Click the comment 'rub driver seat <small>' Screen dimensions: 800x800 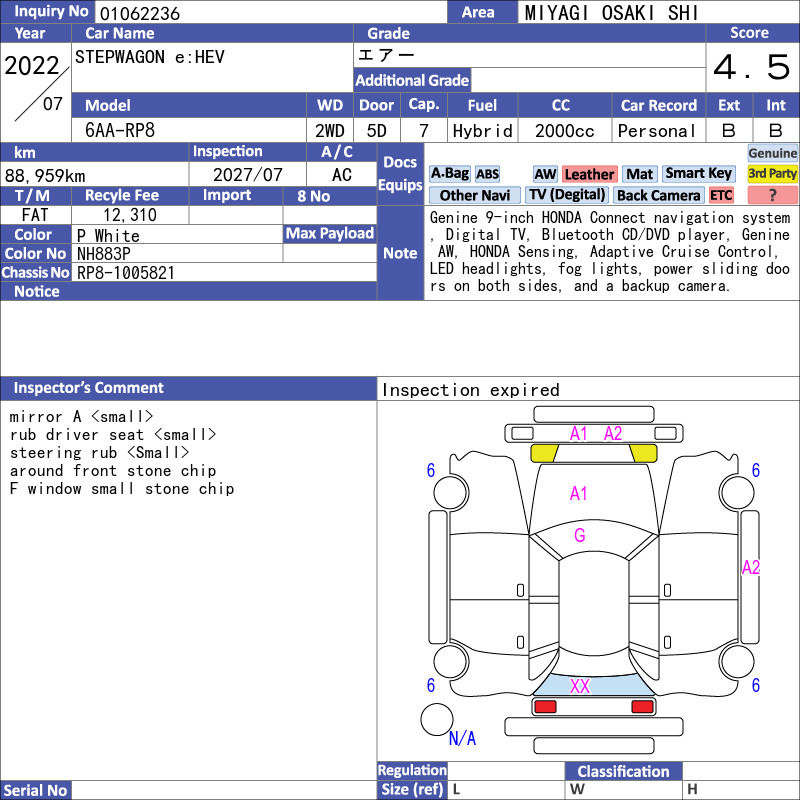[113, 435]
